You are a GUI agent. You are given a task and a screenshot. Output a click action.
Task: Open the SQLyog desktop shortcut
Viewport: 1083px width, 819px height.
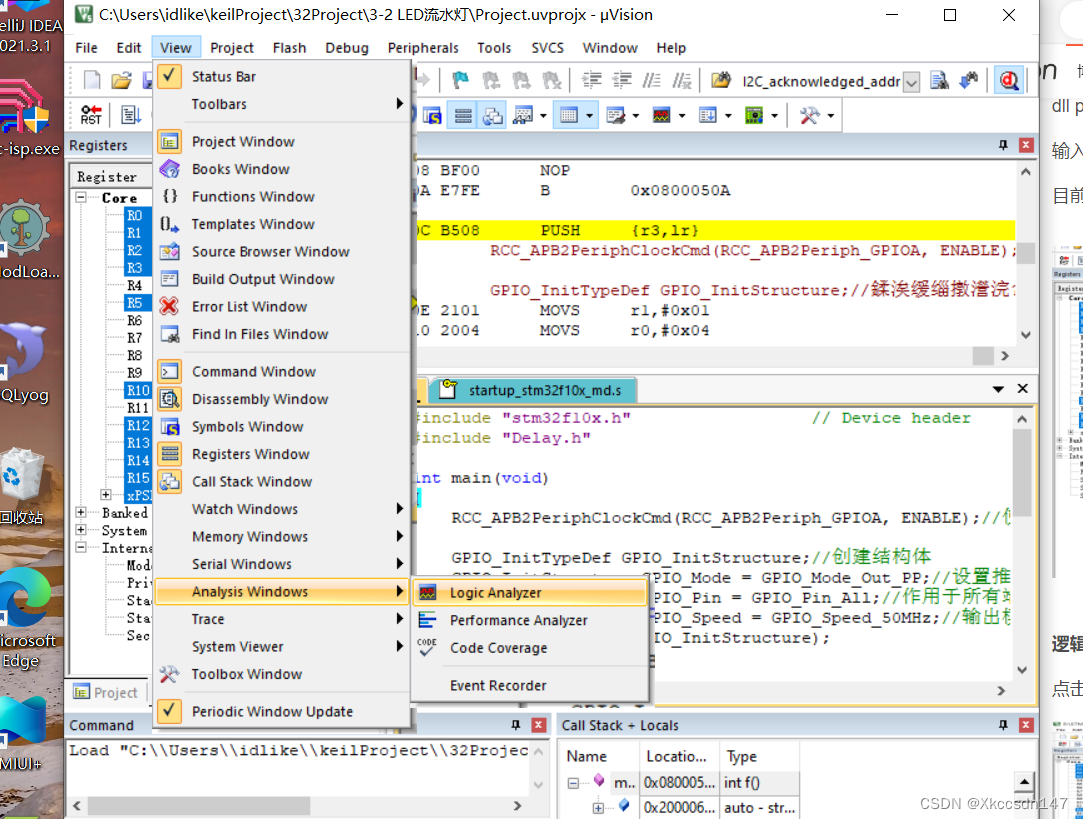pos(25,365)
